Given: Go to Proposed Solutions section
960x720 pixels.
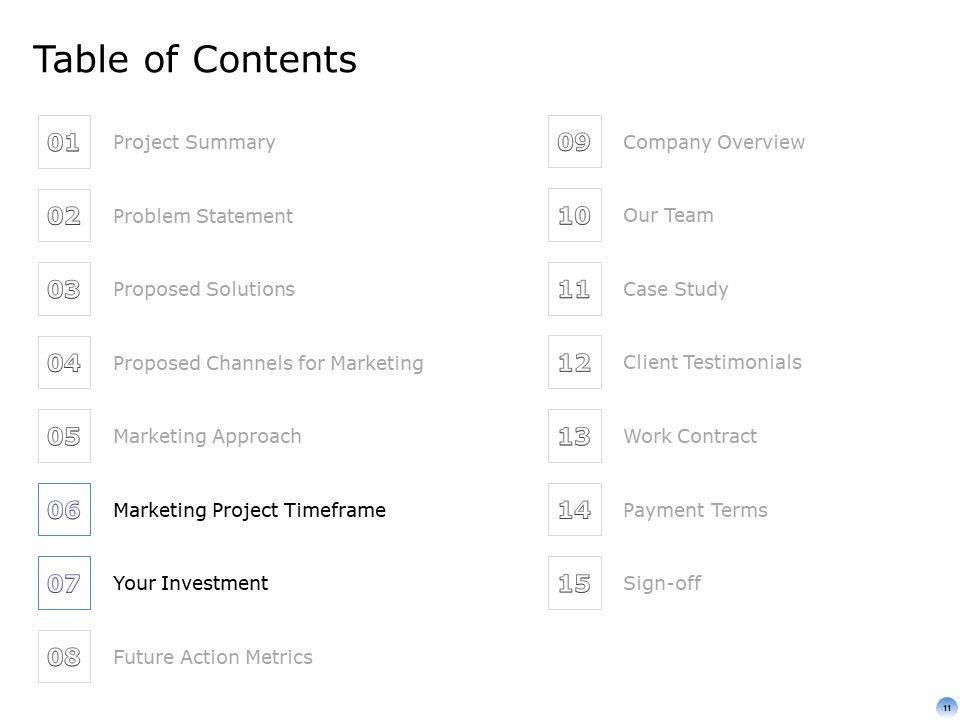Looking at the screenshot, I should [x=204, y=289].
